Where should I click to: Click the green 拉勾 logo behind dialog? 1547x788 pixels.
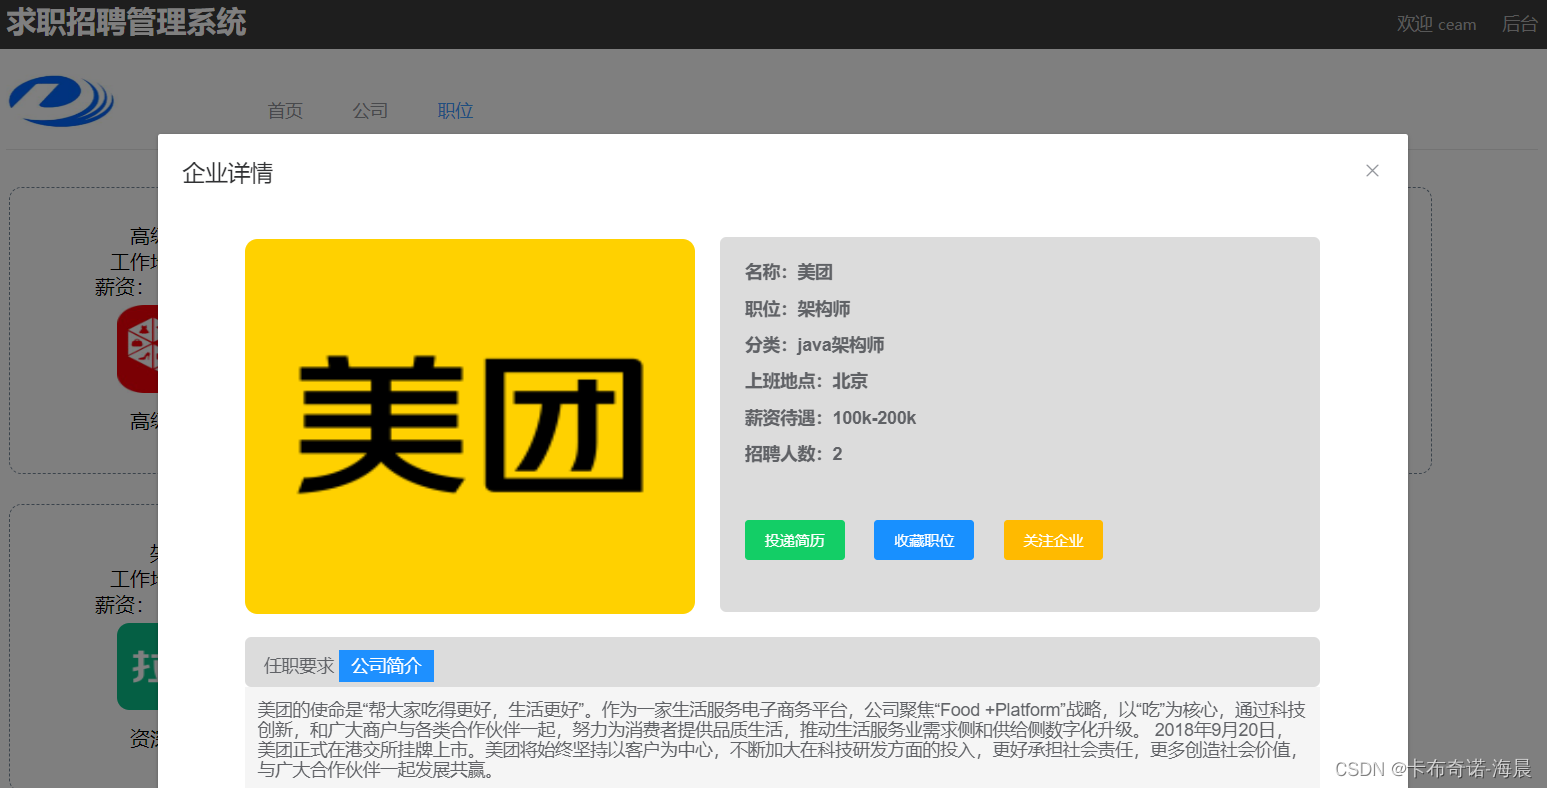[138, 666]
